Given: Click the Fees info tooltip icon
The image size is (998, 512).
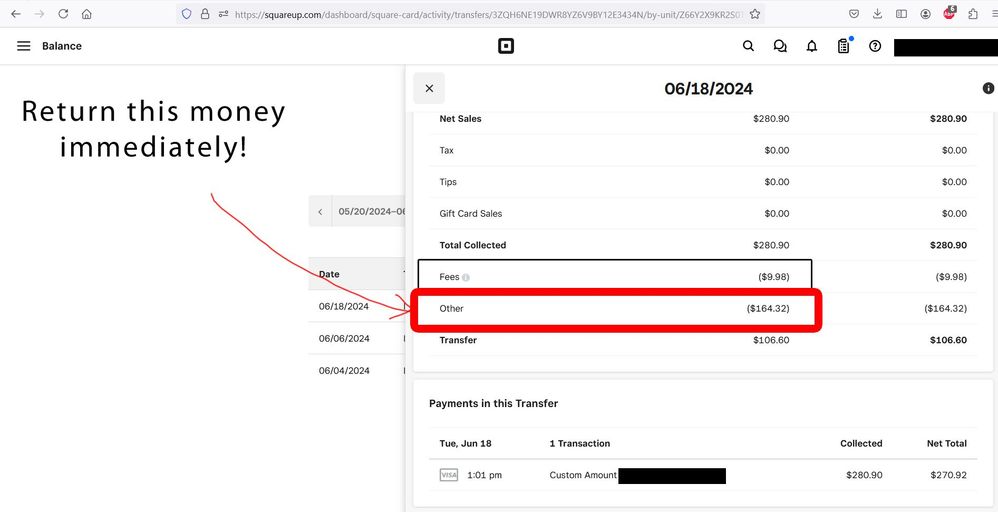Looking at the screenshot, I should (x=466, y=277).
